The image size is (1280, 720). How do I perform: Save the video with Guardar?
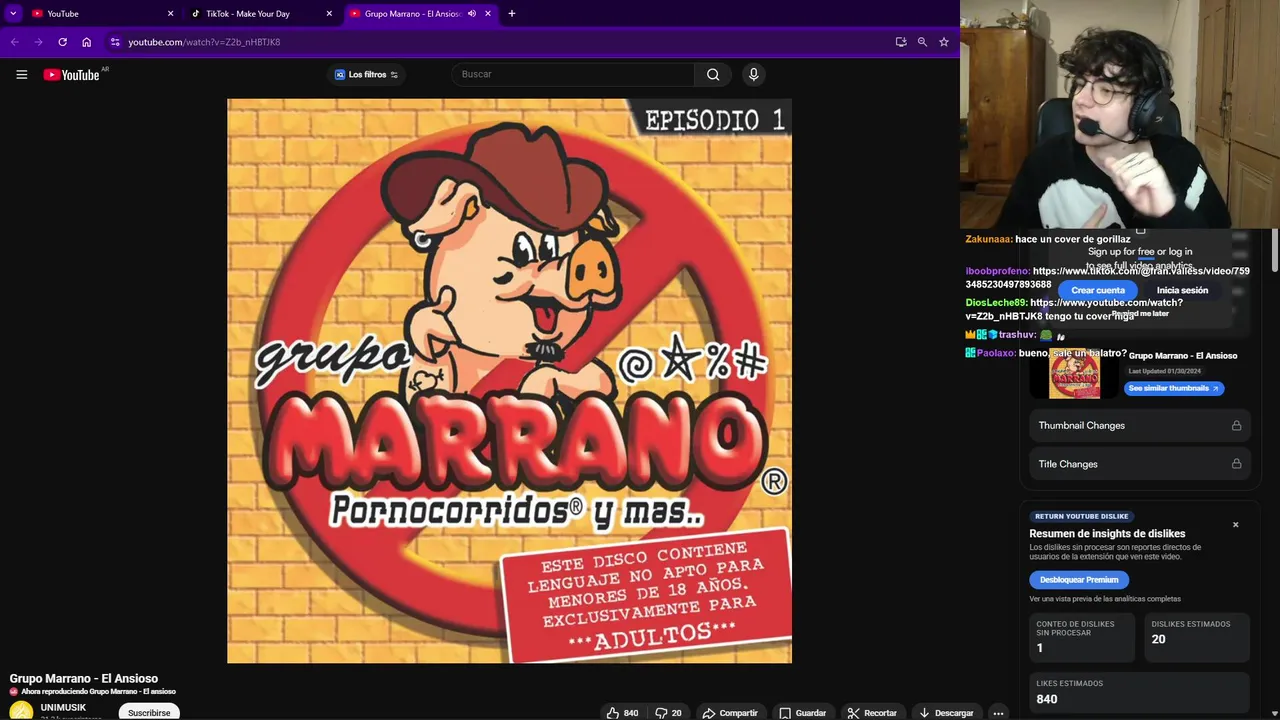(x=802, y=713)
